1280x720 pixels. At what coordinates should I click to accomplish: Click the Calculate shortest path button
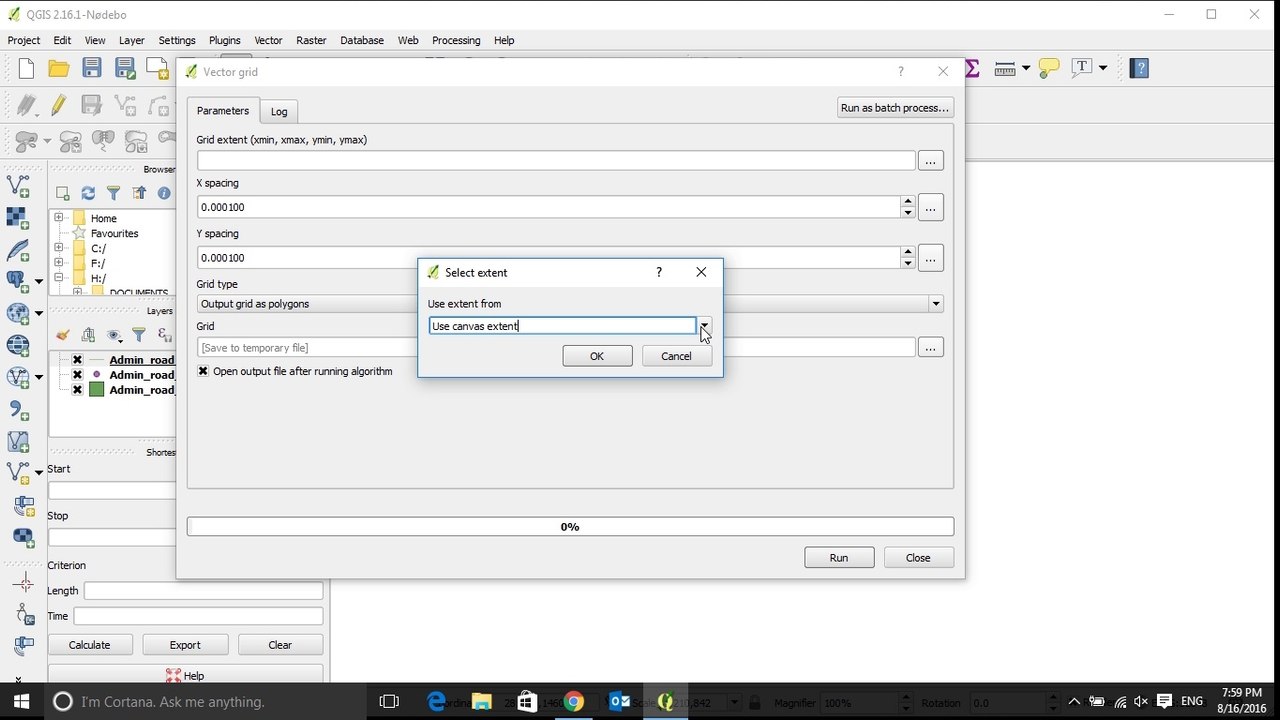[89, 645]
